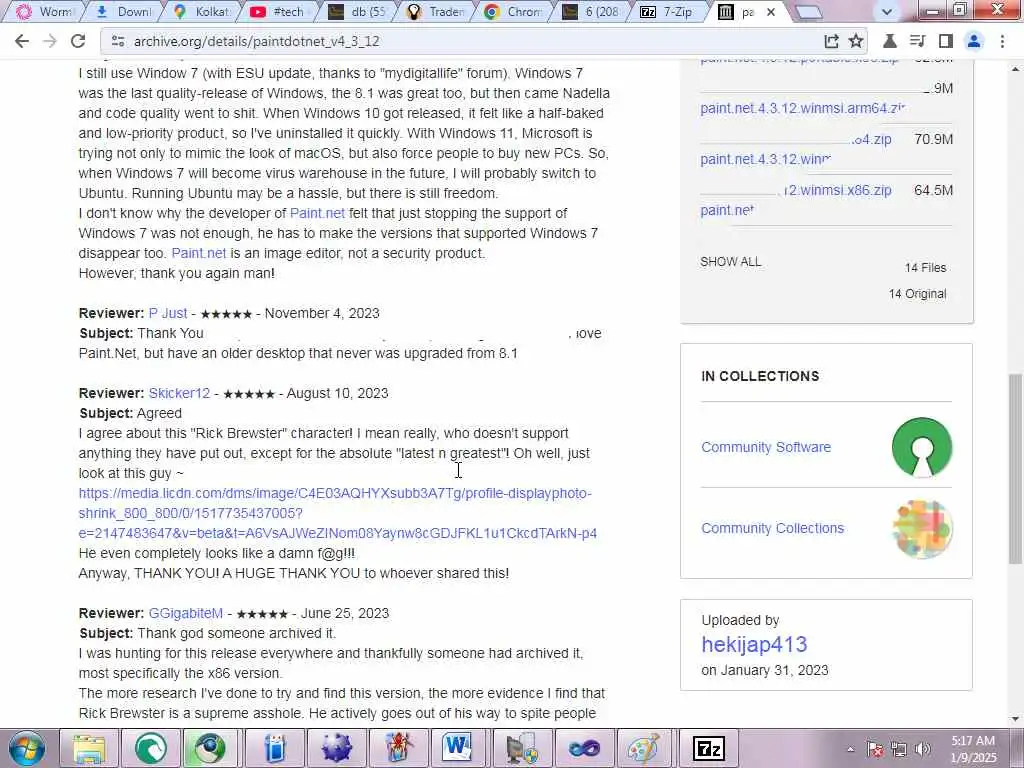Open Windows Explorer from taskbar
Image resolution: width=1024 pixels, height=768 pixels.
pos(89,748)
